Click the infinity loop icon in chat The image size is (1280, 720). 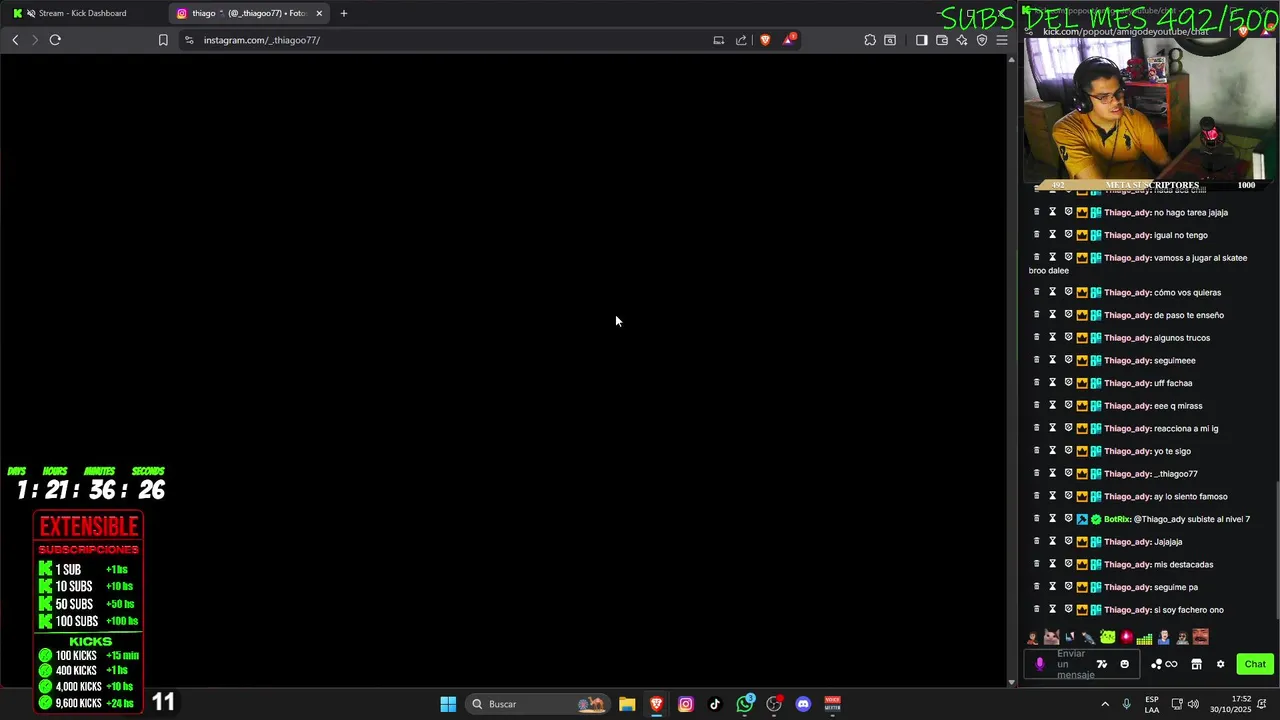1172,664
